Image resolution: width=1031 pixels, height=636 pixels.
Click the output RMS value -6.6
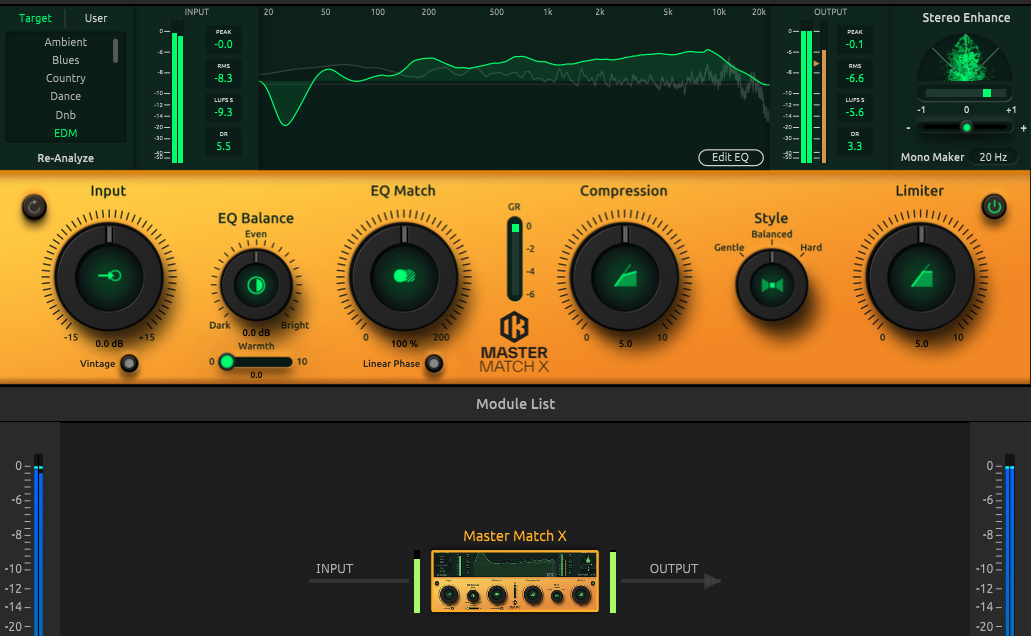tap(854, 78)
